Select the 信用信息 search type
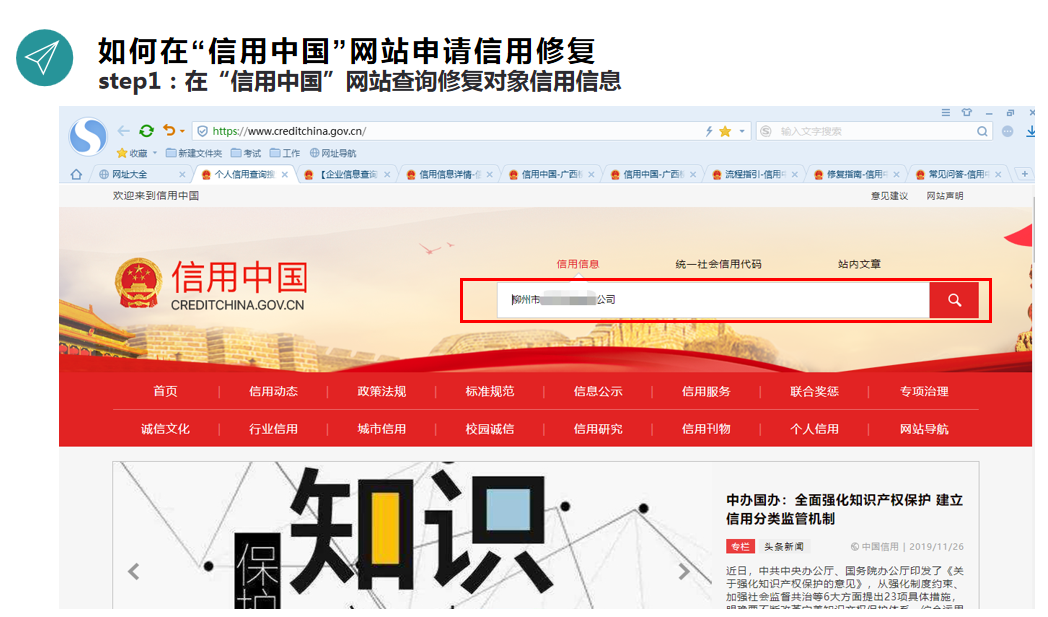The image size is (1048, 617). pyautogui.click(x=577, y=264)
